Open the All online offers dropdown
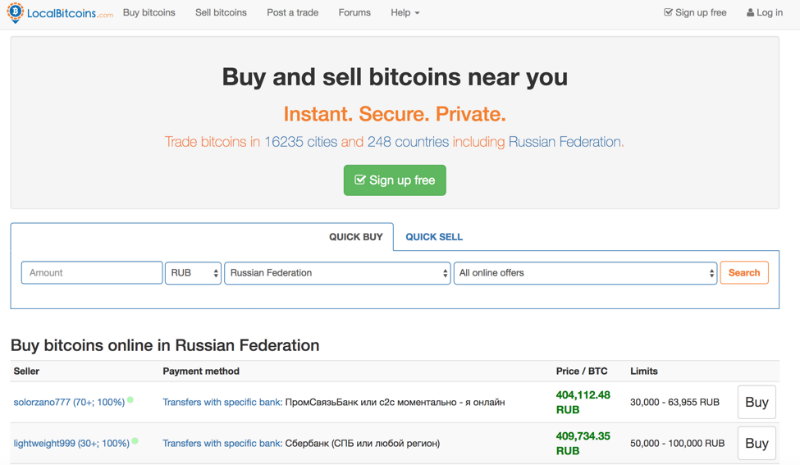 [x=586, y=273]
